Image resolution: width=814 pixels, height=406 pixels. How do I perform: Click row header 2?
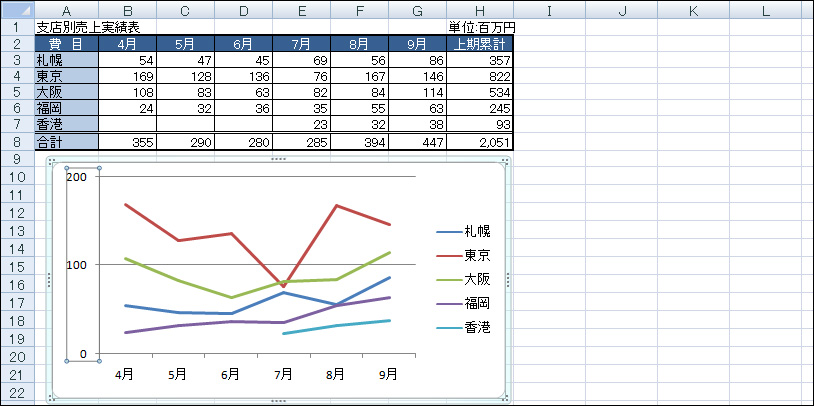coord(16,44)
